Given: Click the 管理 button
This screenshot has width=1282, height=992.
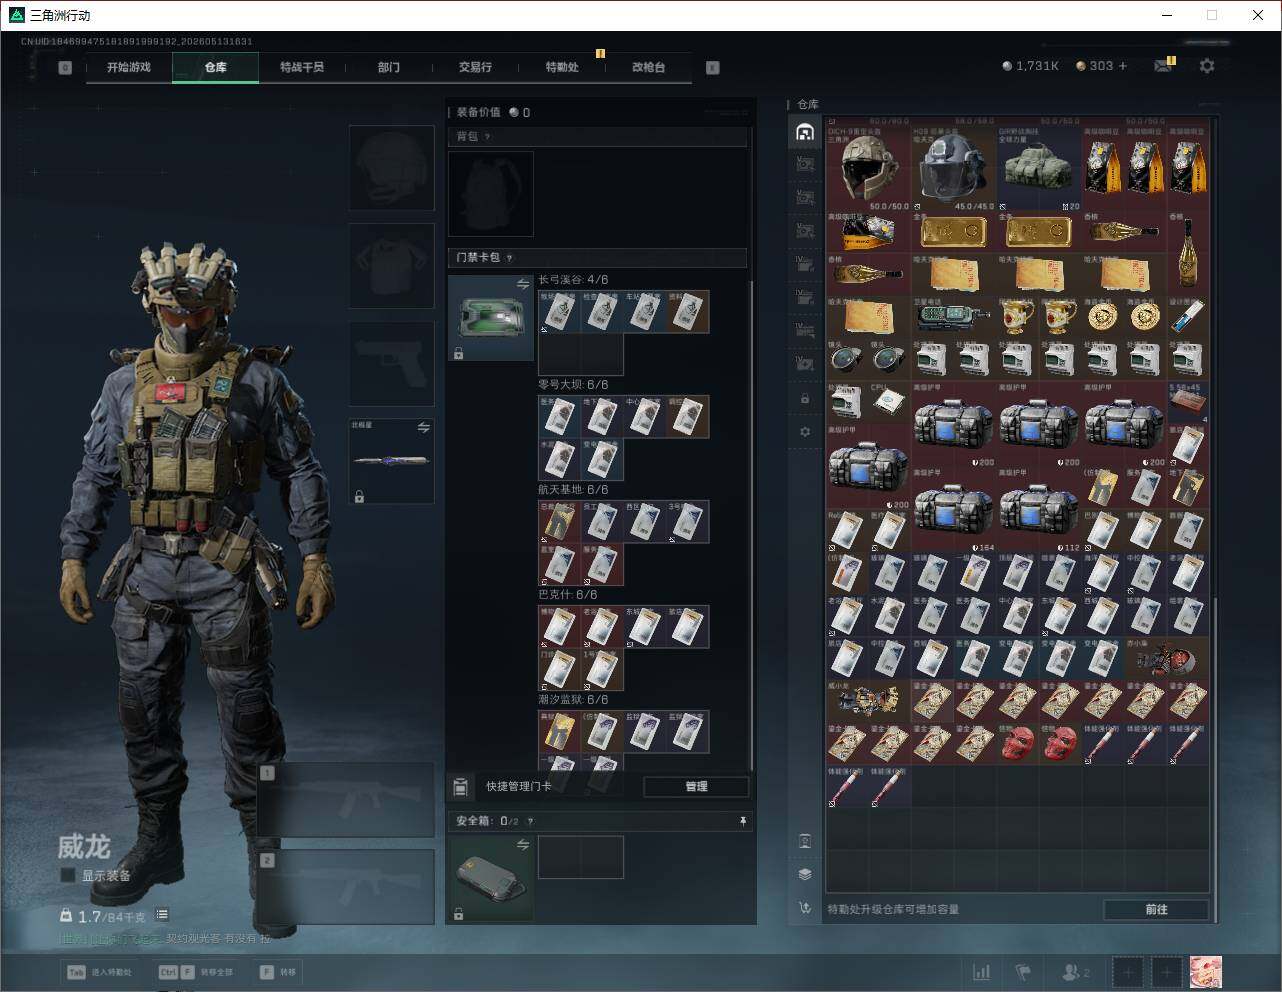Looking at the screenshot, I should point(696,787).
